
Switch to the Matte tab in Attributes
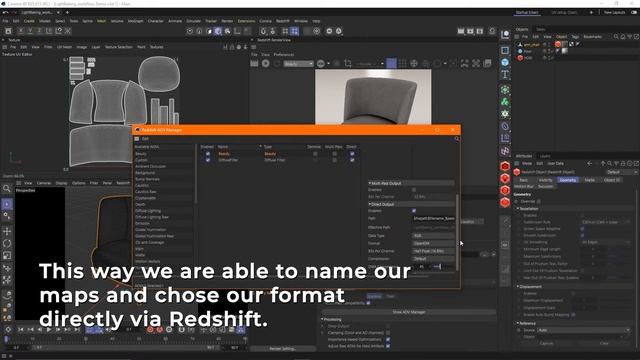589,180
